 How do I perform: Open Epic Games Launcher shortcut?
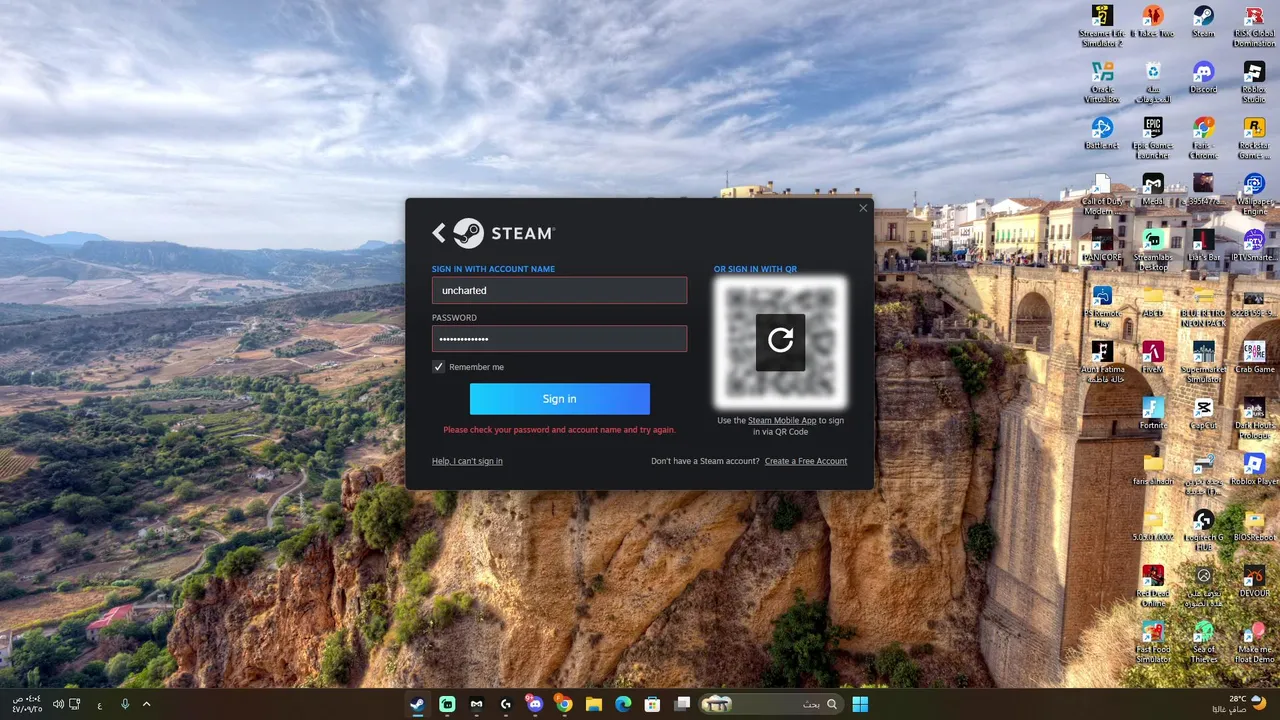click(x=1153, y=137)
